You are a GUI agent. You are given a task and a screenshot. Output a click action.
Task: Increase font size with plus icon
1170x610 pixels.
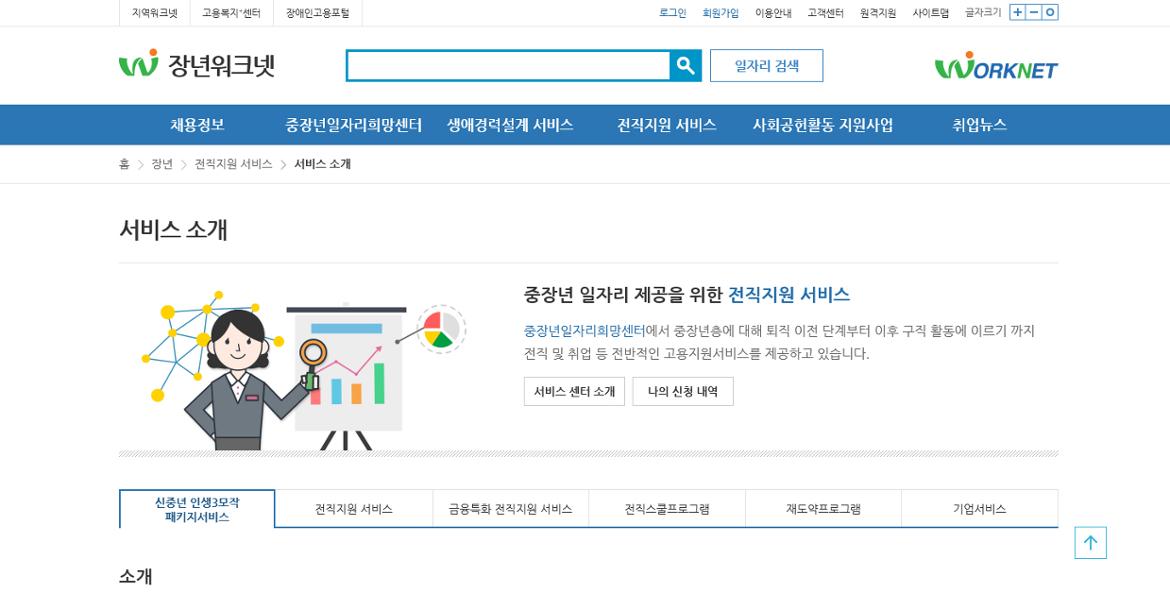pyautogui.click(x=1017, y=12)
